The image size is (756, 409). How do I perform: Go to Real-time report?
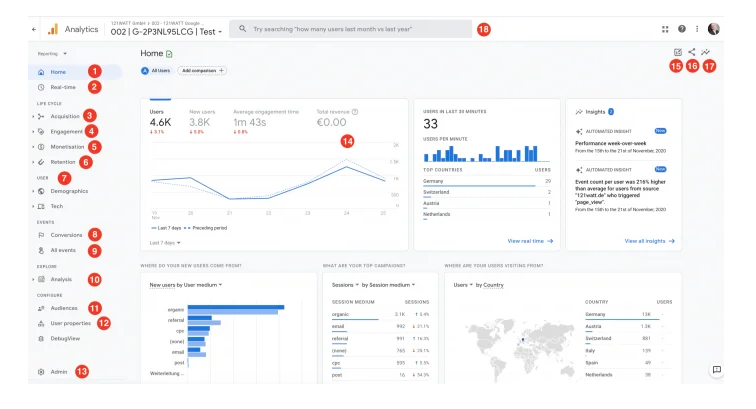tap(62, 87)
